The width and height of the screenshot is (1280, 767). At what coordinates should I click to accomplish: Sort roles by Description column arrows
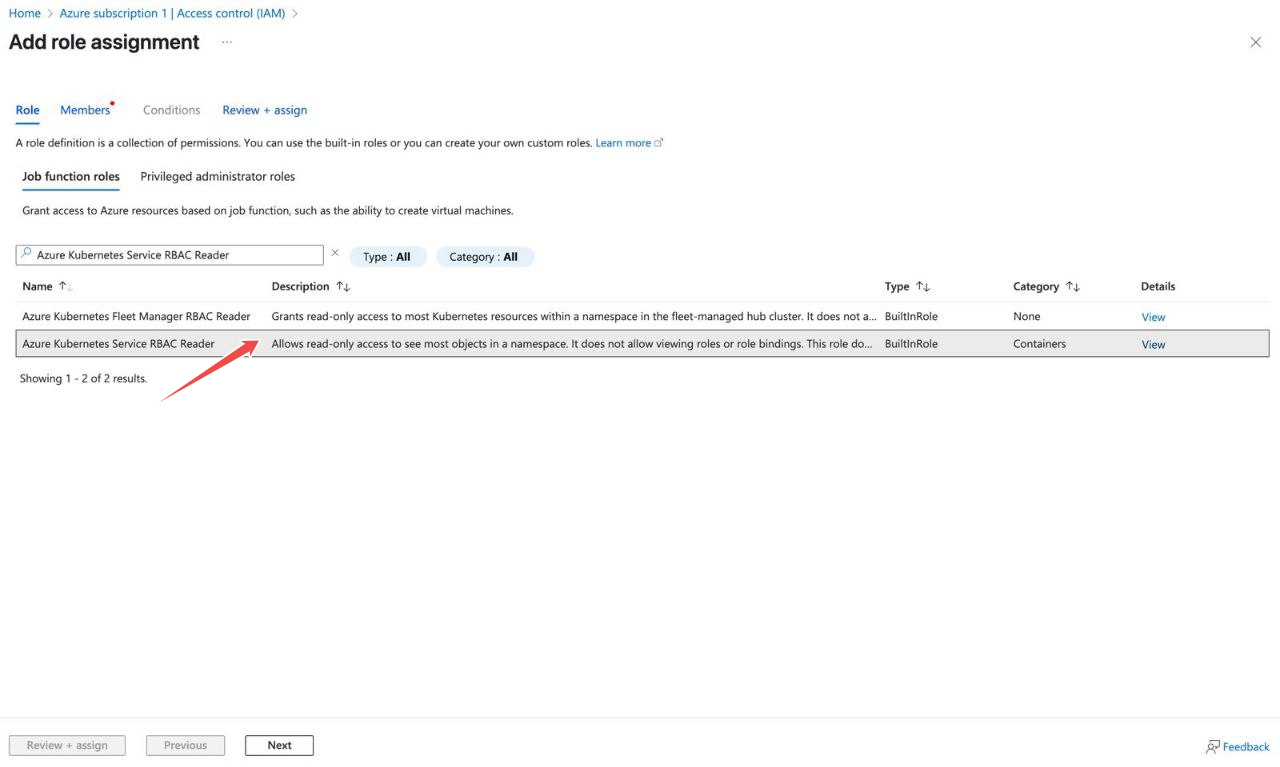click(x=343, y=287)
